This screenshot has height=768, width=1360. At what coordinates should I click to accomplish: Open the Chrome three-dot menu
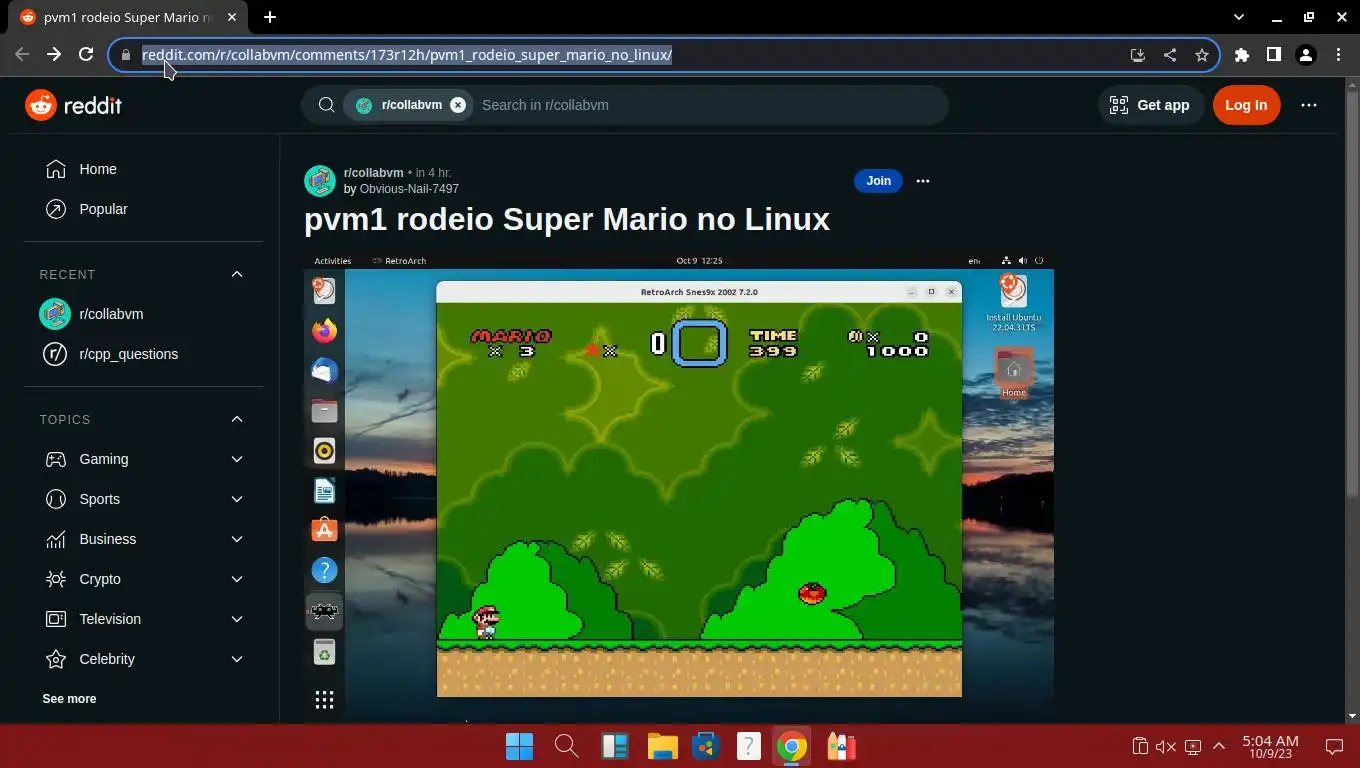pyautogui.click(x=1338, y=55)
